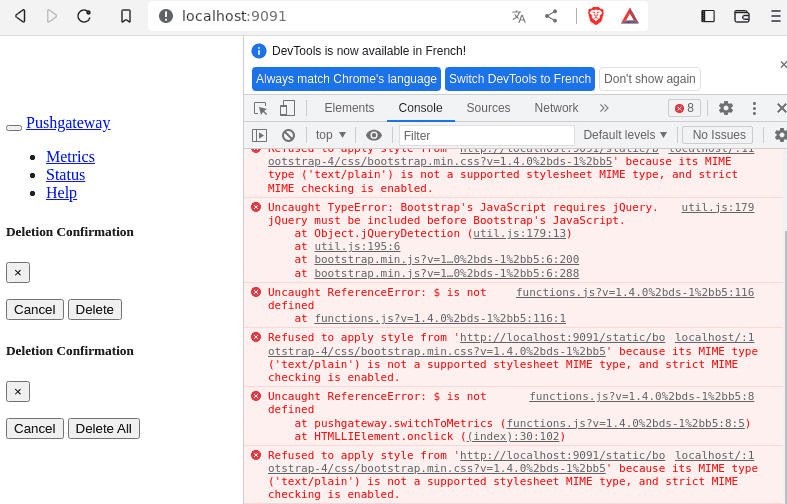Click the Delete All button
787x504 pixels.
104,428
